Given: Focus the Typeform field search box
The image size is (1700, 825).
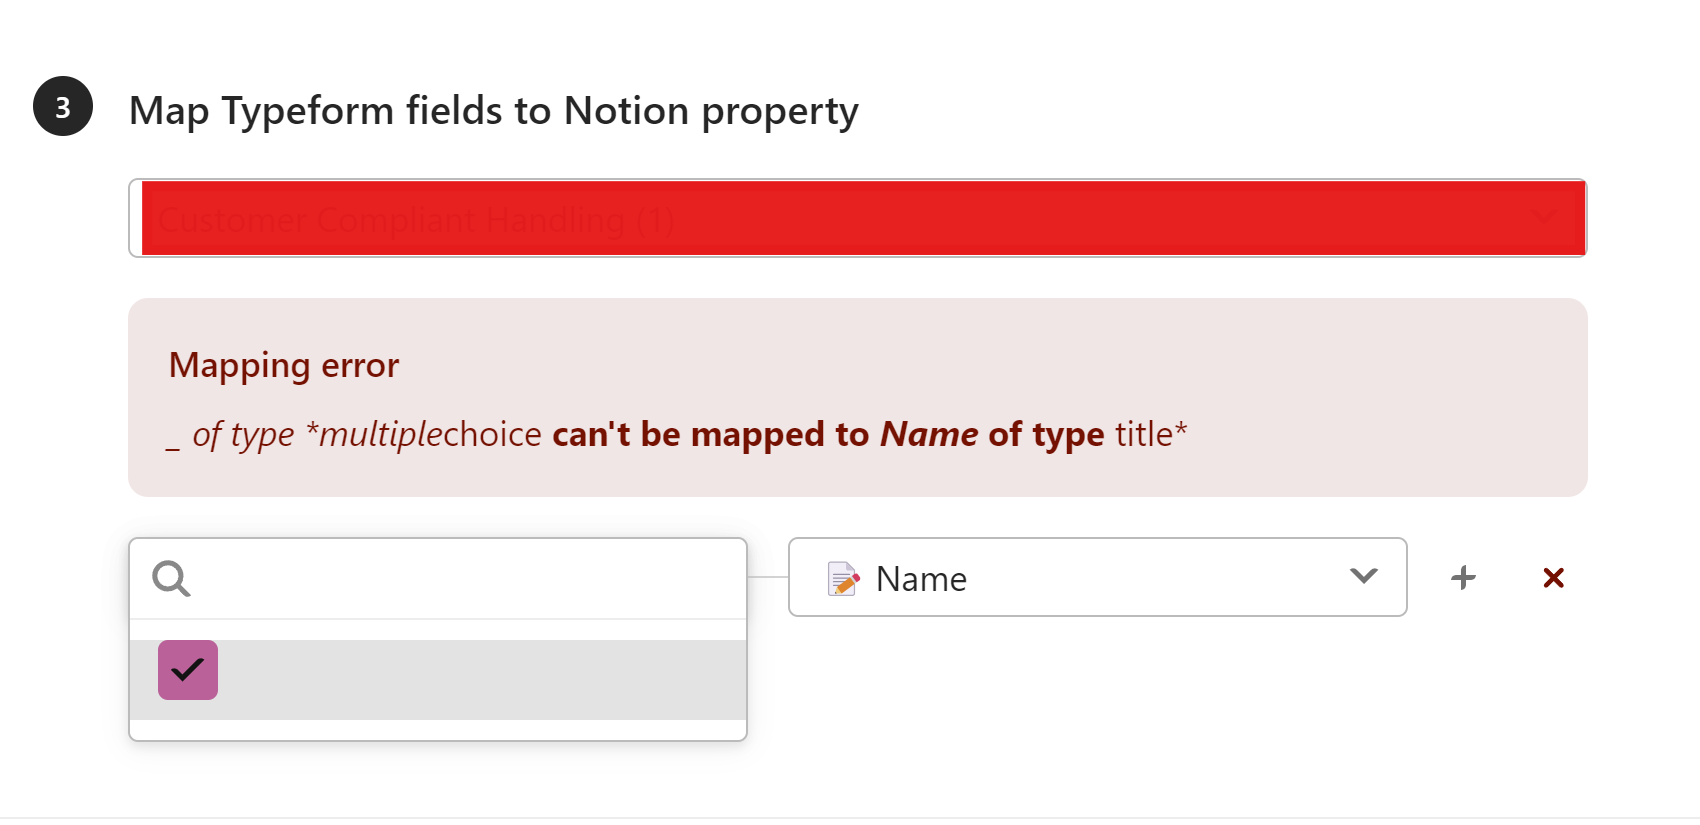Looking at the screenshot, I should click(x=438, y=579).
